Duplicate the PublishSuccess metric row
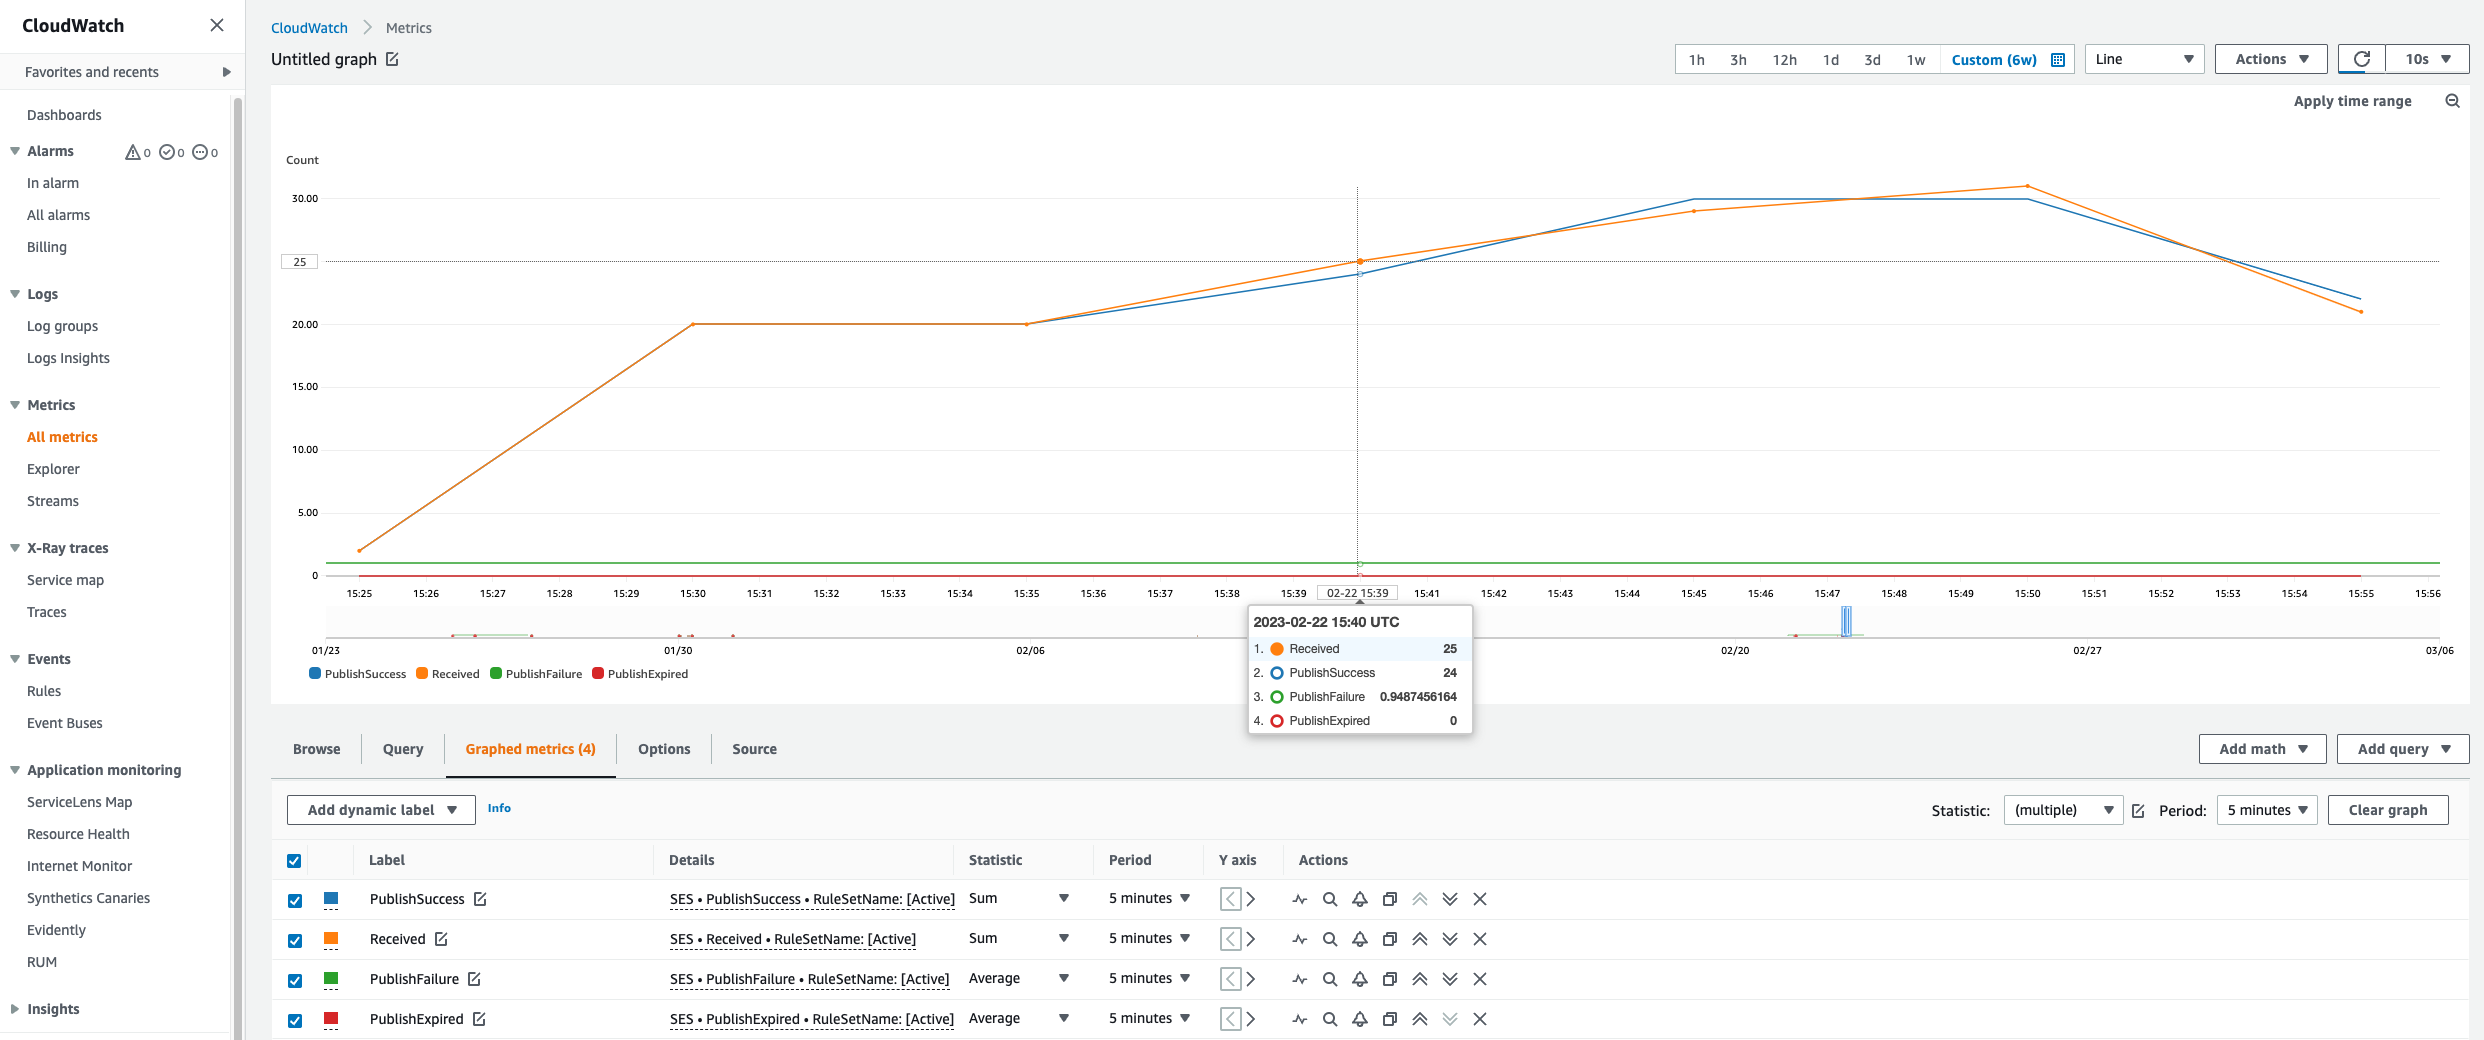This screenshot has width=2484, height=1040. click(x=1389, y=899)
